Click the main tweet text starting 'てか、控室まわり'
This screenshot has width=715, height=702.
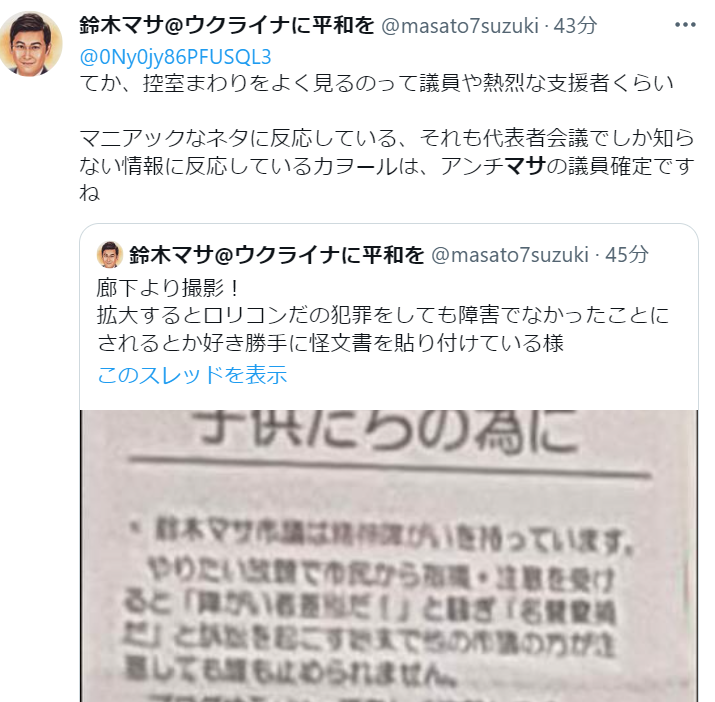click(x=376, y=83)
